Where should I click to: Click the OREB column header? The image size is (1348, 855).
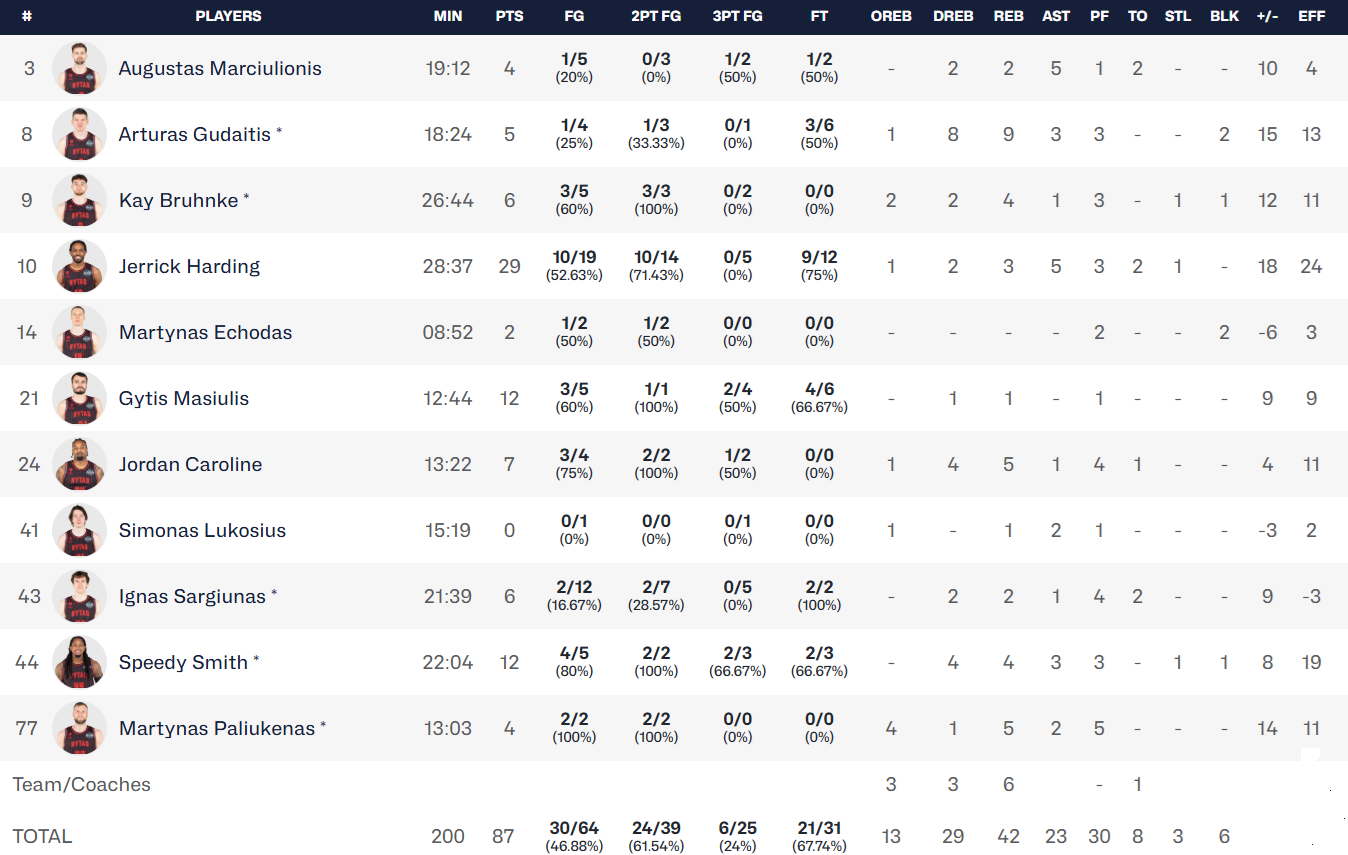(x=891, y=16)
